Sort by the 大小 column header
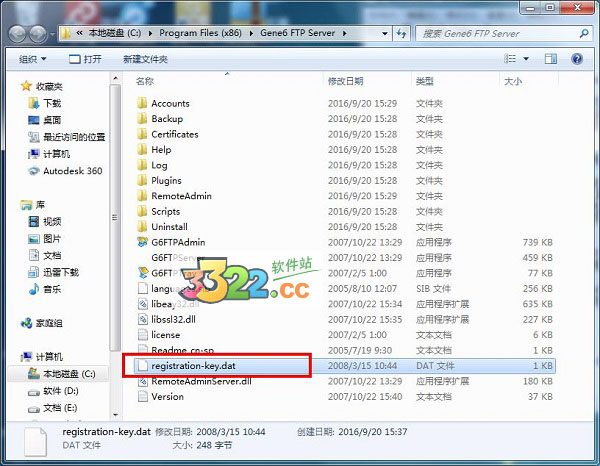600x466 pixels. (x=513, y=81)
